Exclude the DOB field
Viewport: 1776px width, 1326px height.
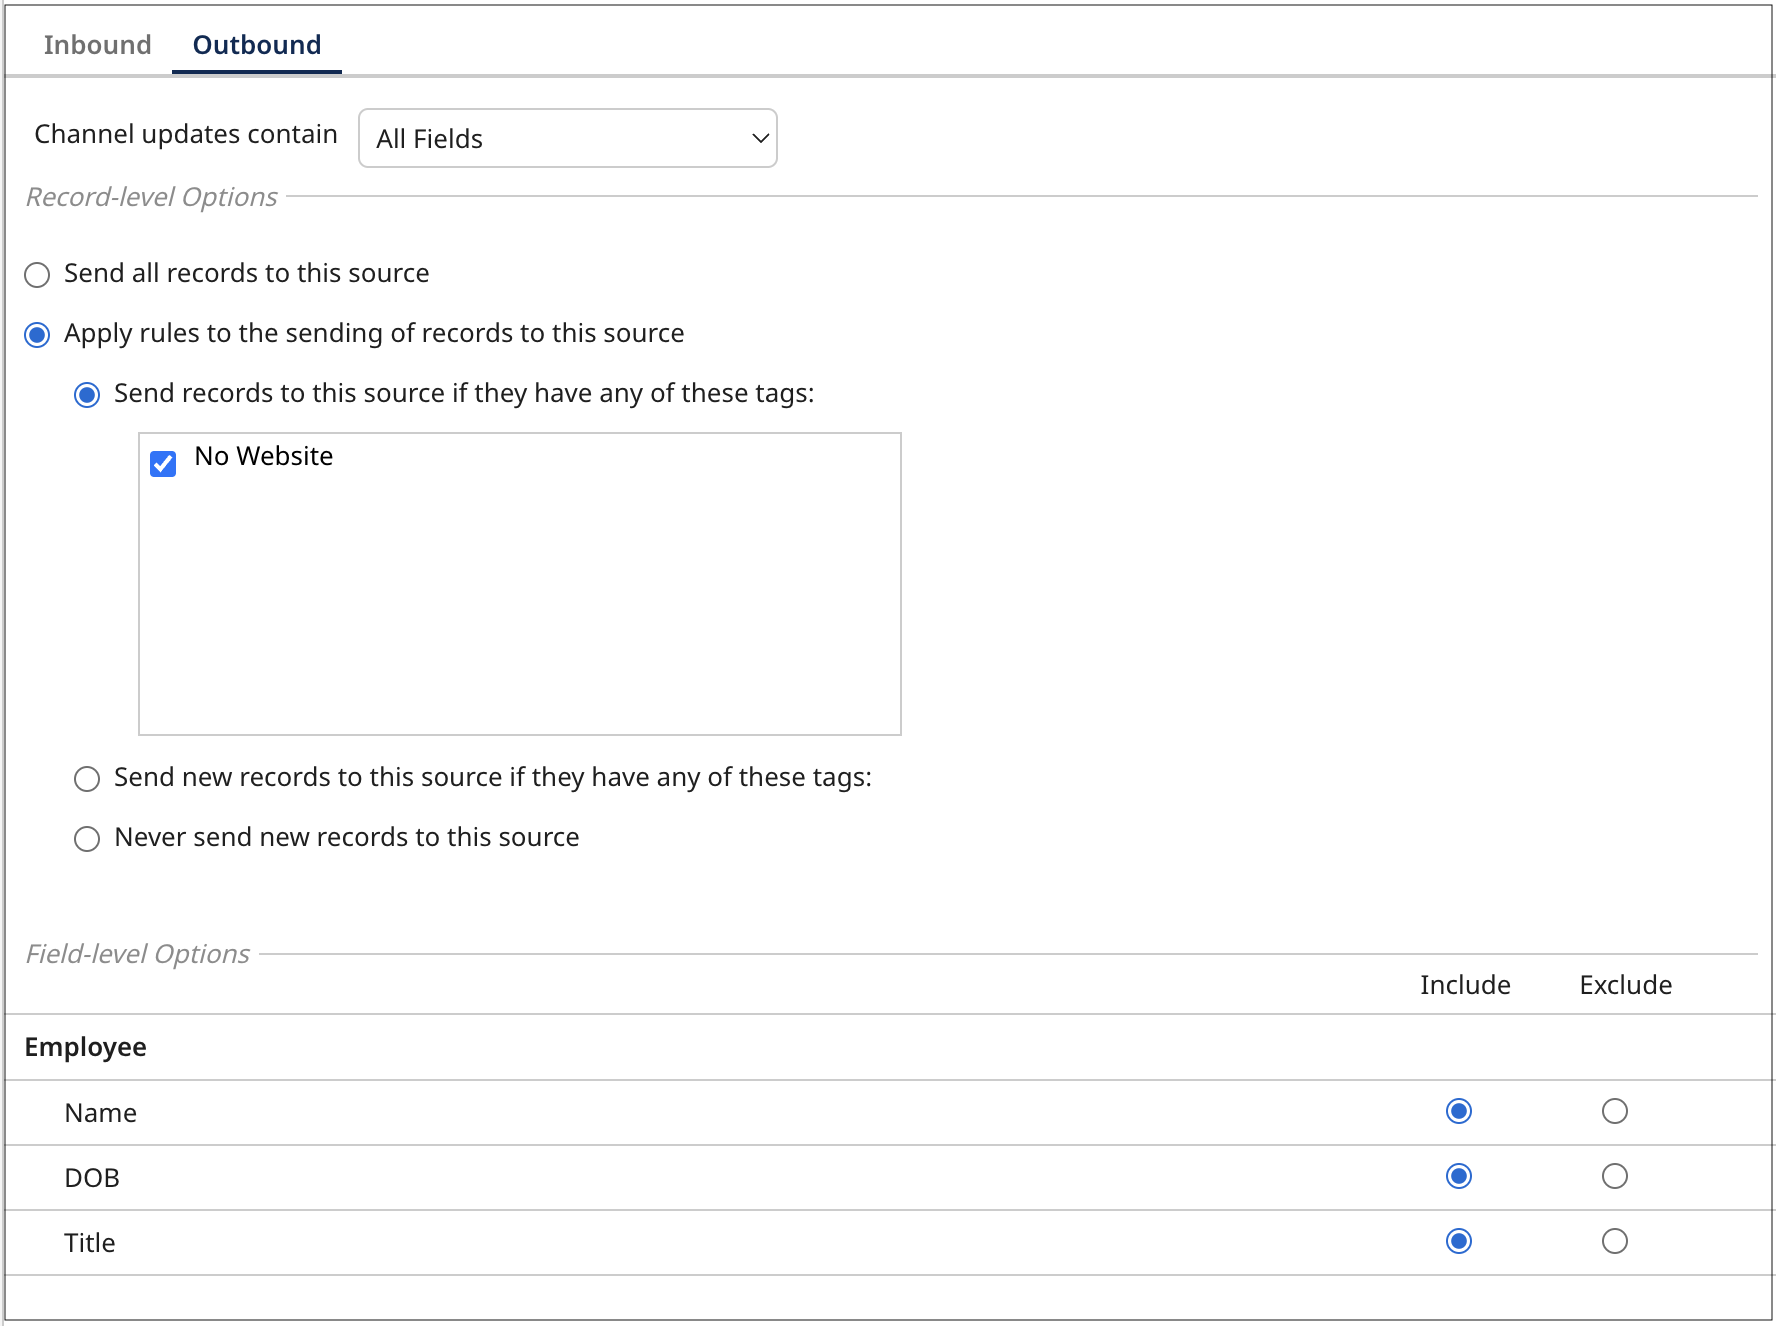1614,1176
